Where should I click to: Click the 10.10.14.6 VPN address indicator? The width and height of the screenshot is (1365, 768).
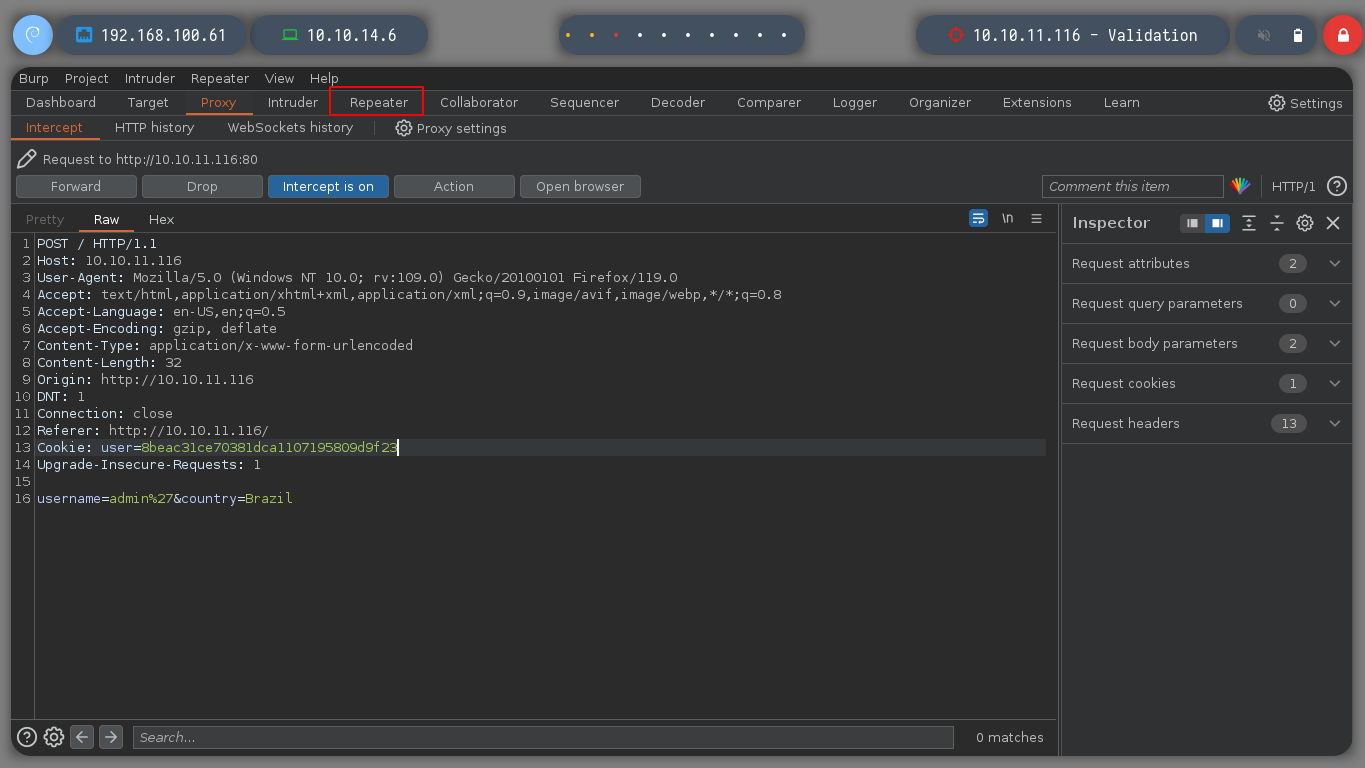pyautogui.click(x=339, y=35)
